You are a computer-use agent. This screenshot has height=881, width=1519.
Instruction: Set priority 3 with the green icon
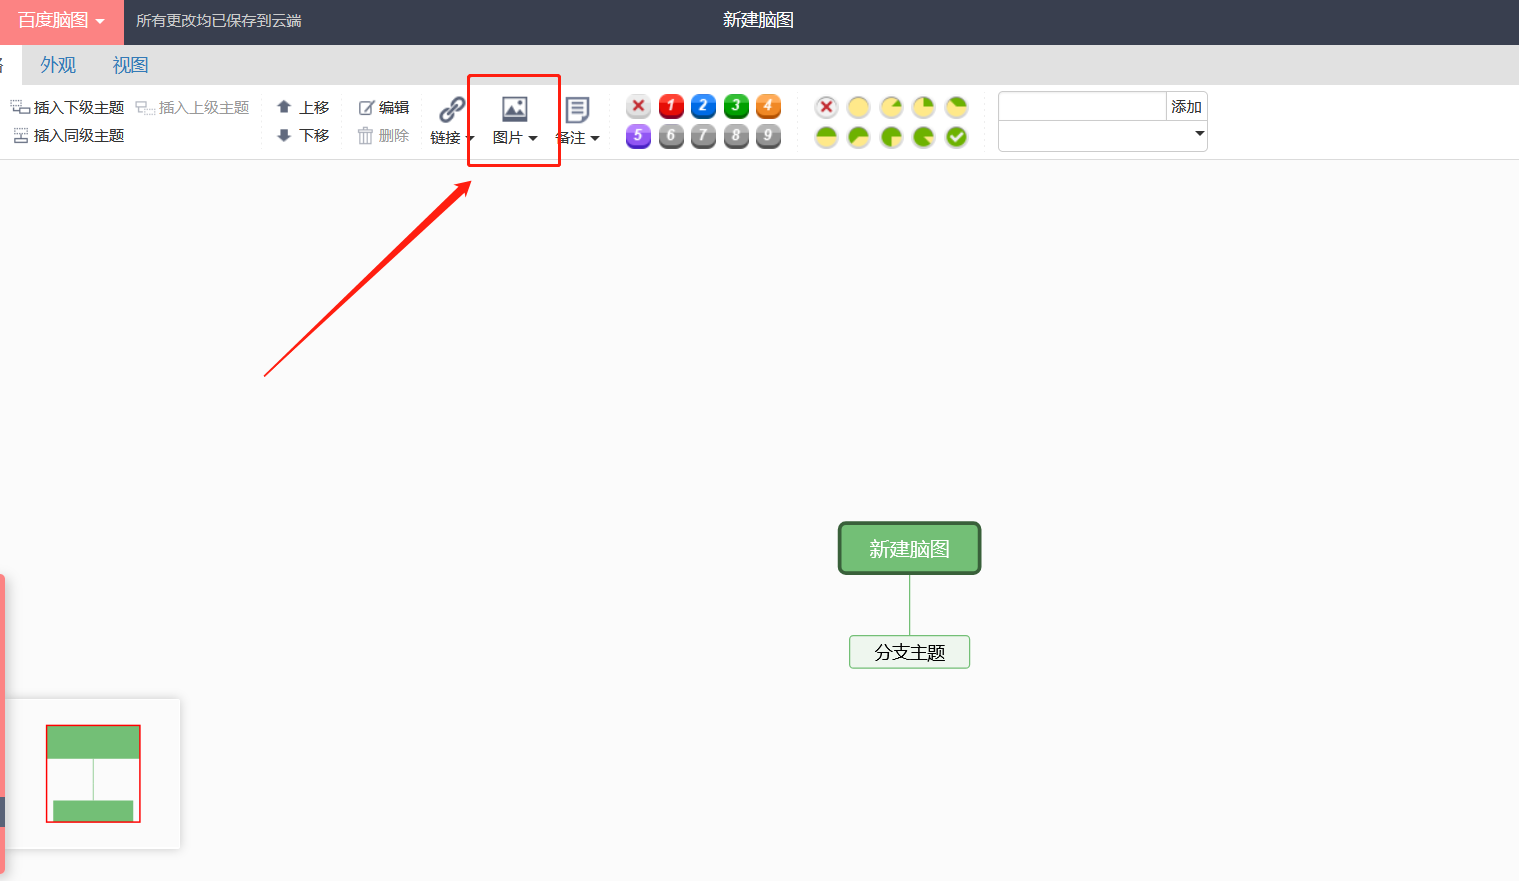point(736,106)
